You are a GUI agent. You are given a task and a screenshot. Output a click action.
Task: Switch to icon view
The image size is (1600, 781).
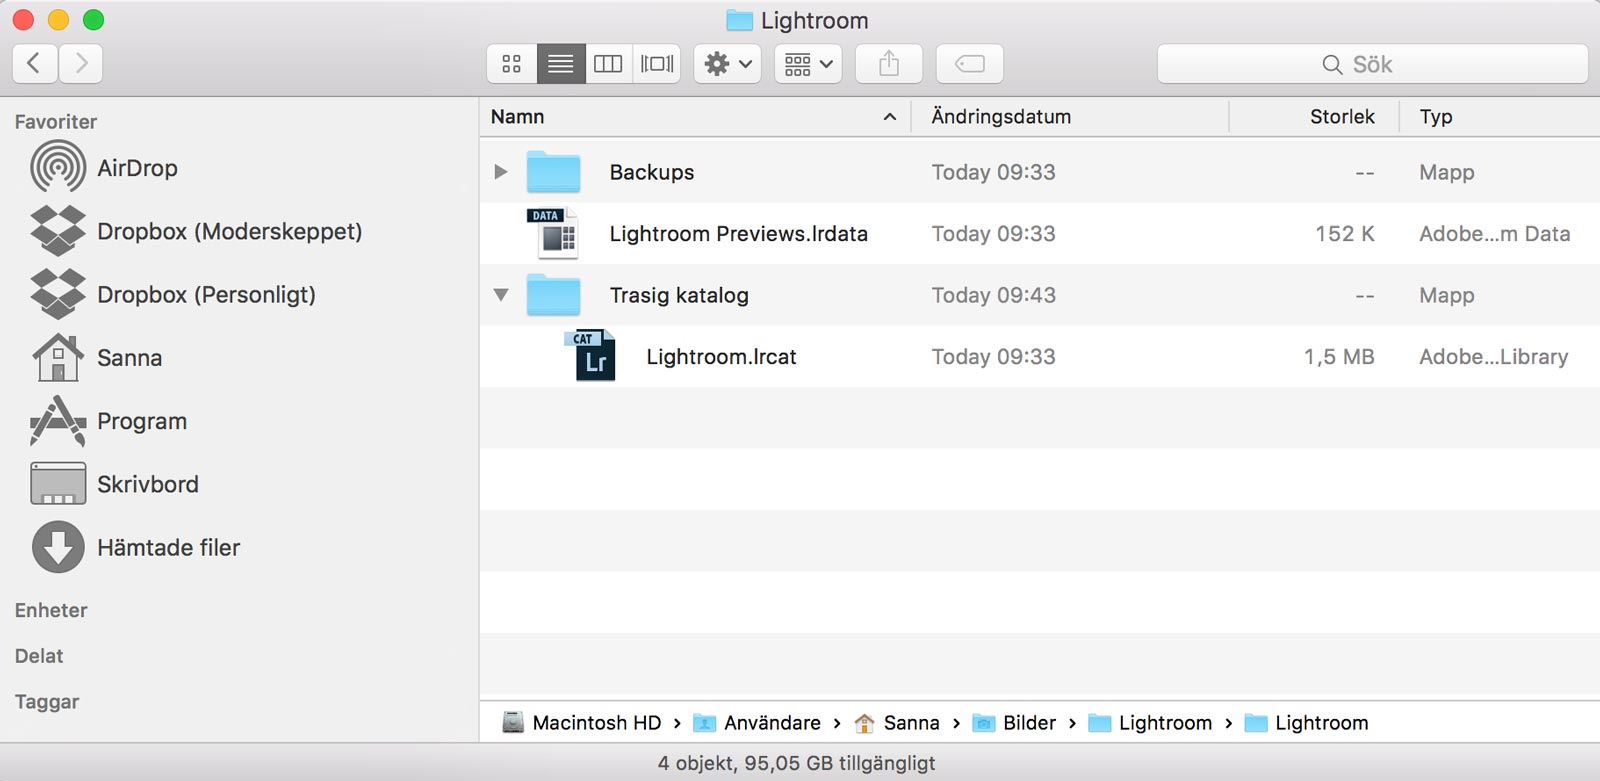click(512, 64)
